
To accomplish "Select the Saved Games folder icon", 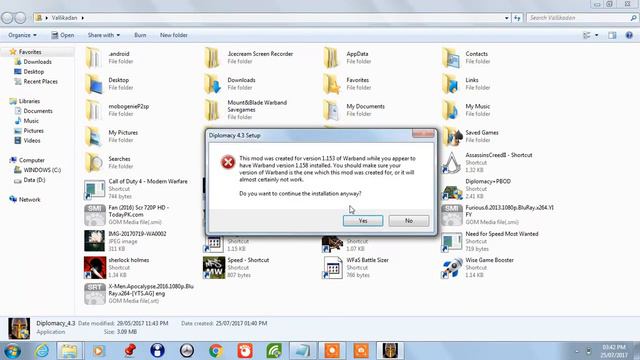I will click(452, 136).
